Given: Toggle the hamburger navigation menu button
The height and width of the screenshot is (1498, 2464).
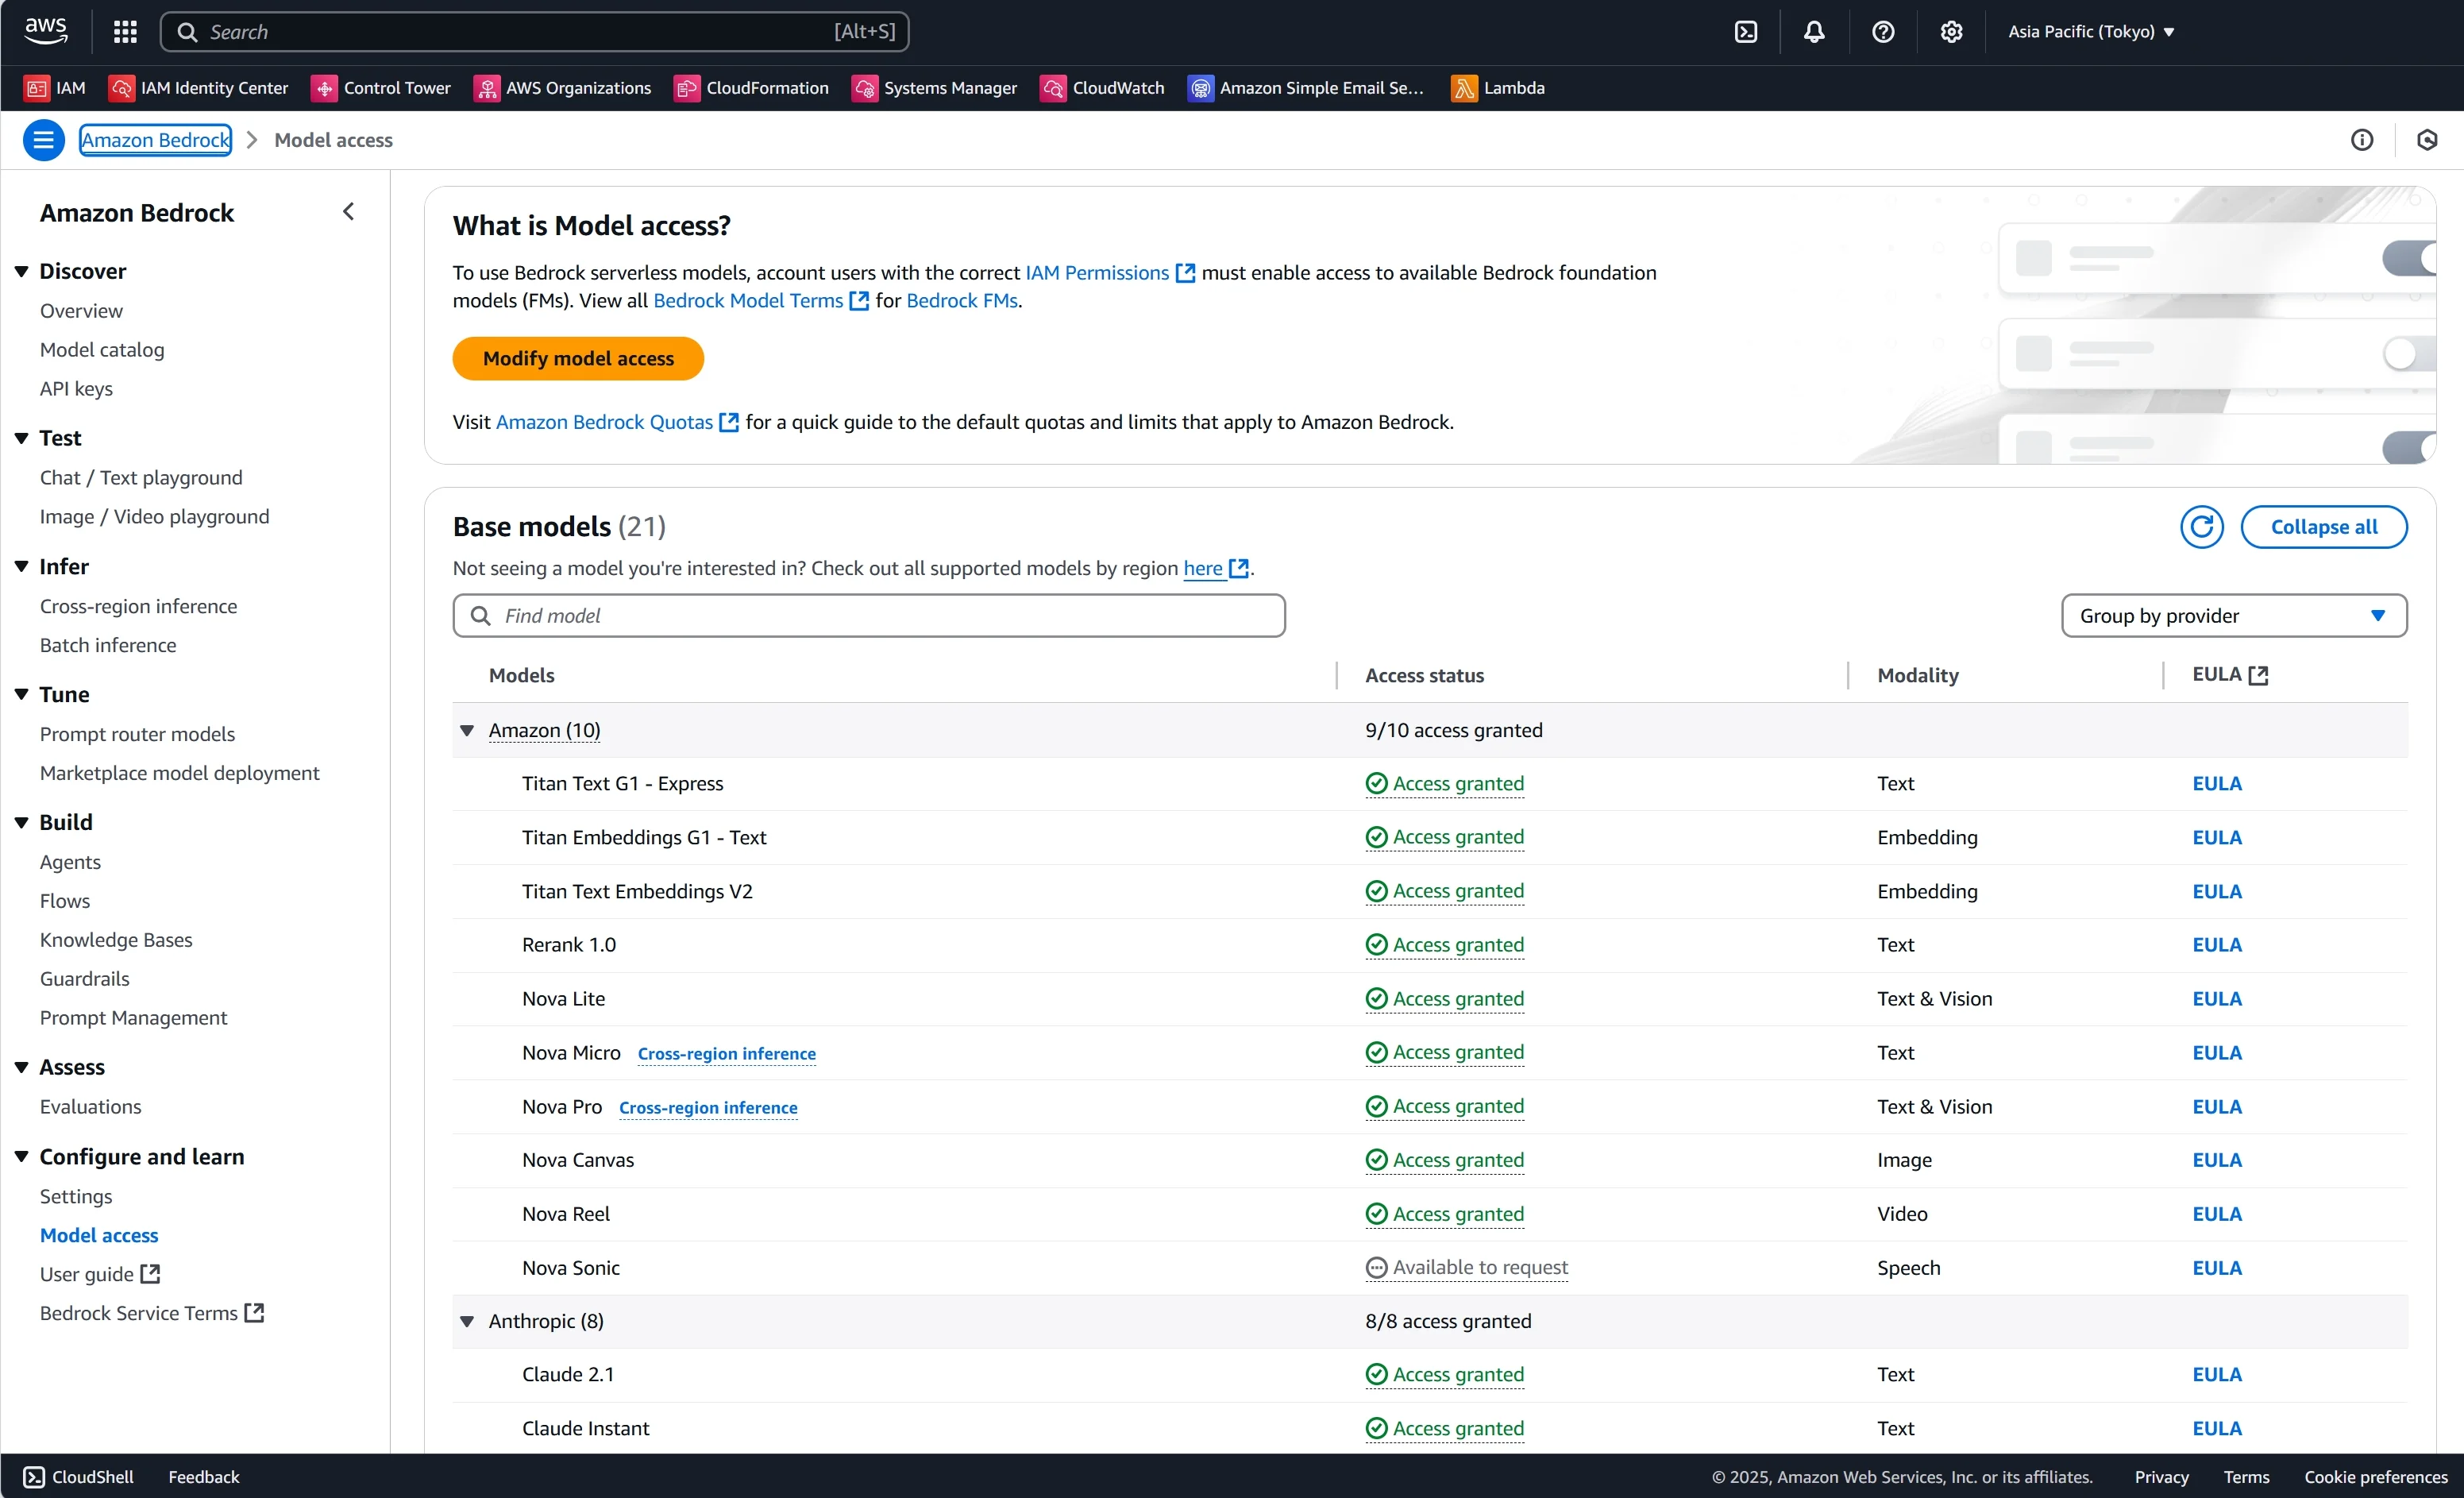Looking at the screenshot, I should 44,140.
